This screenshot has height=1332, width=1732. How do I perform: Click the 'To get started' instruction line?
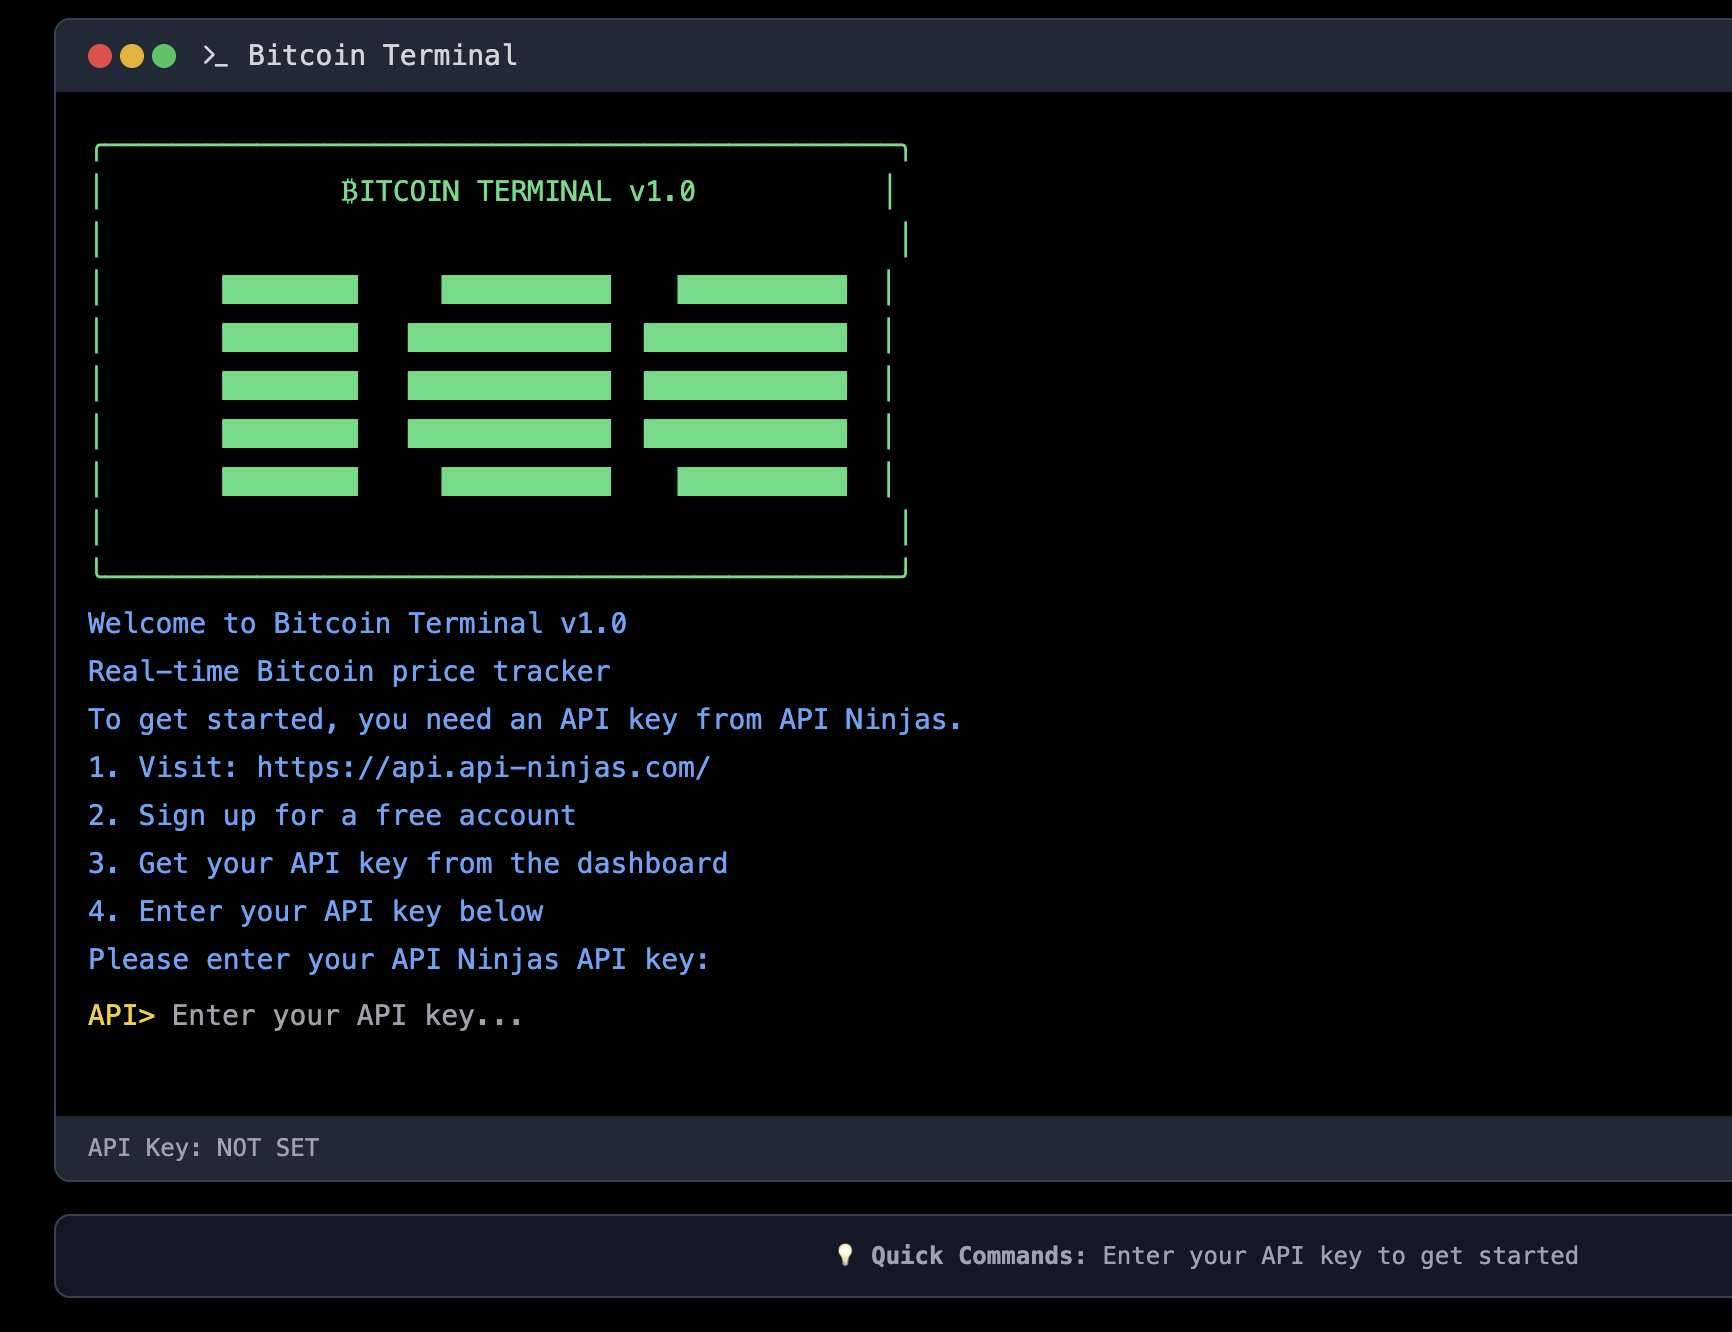[524, 719]
